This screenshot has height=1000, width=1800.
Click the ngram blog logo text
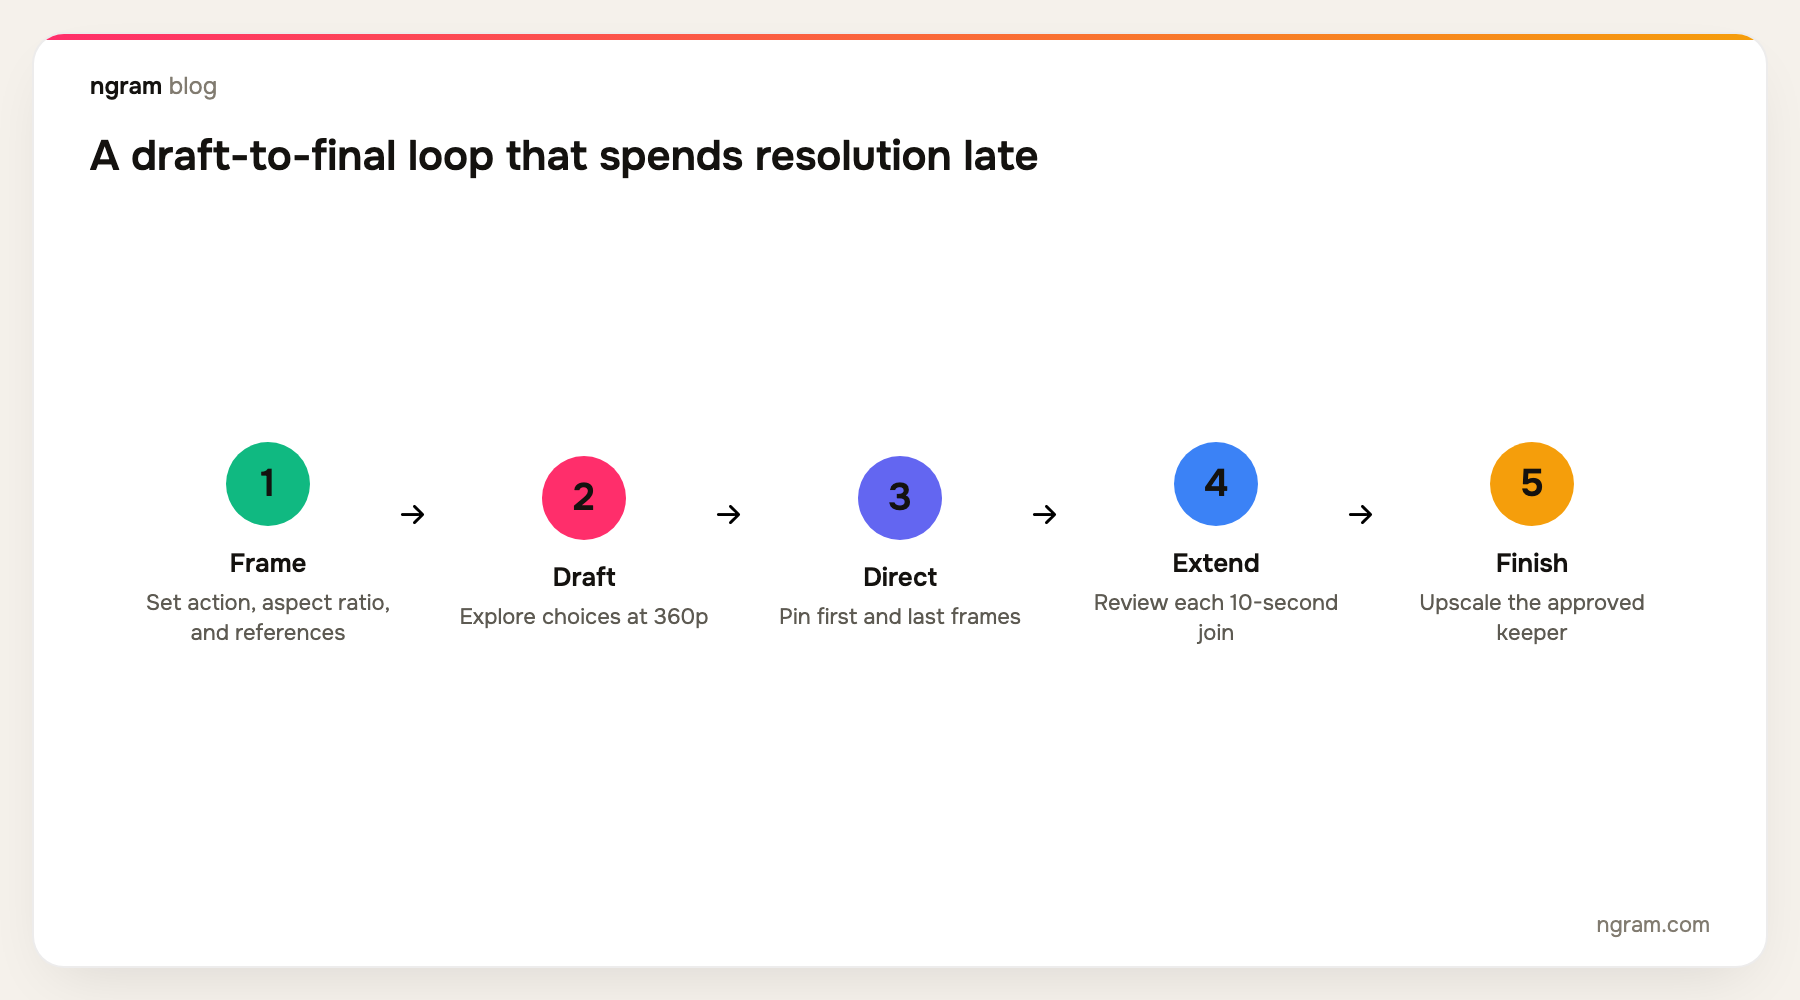tap(153, 86)
